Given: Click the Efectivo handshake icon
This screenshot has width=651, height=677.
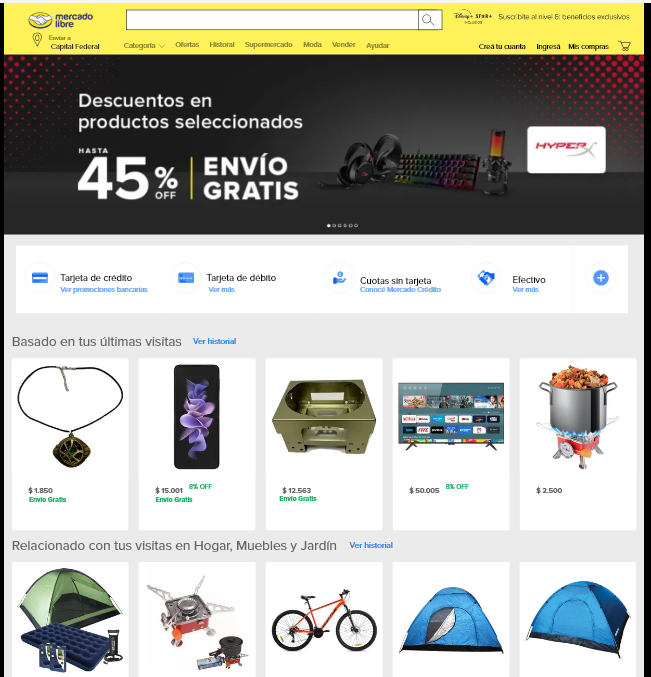Looking at the screenshot, I should tap(486, 278).
